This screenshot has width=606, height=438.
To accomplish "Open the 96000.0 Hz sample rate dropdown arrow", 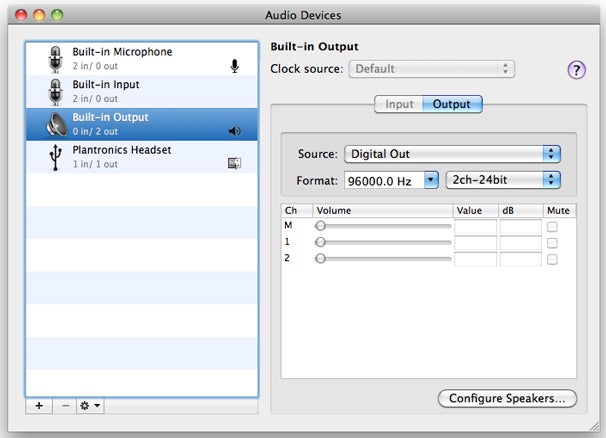I will (431, 180).
